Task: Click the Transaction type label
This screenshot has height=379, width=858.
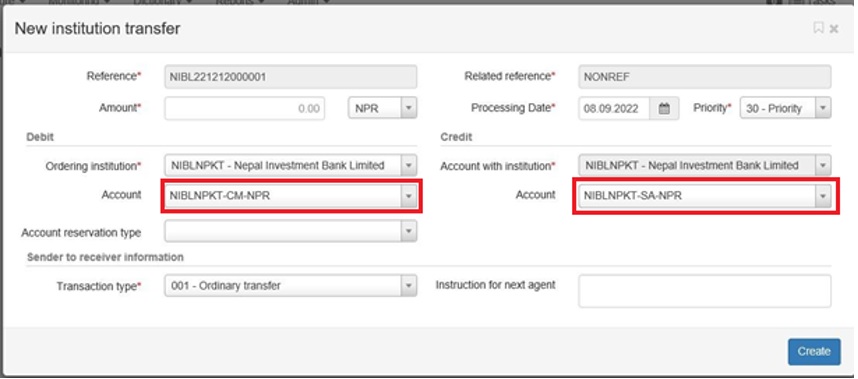Action: (x=99, y=286)
